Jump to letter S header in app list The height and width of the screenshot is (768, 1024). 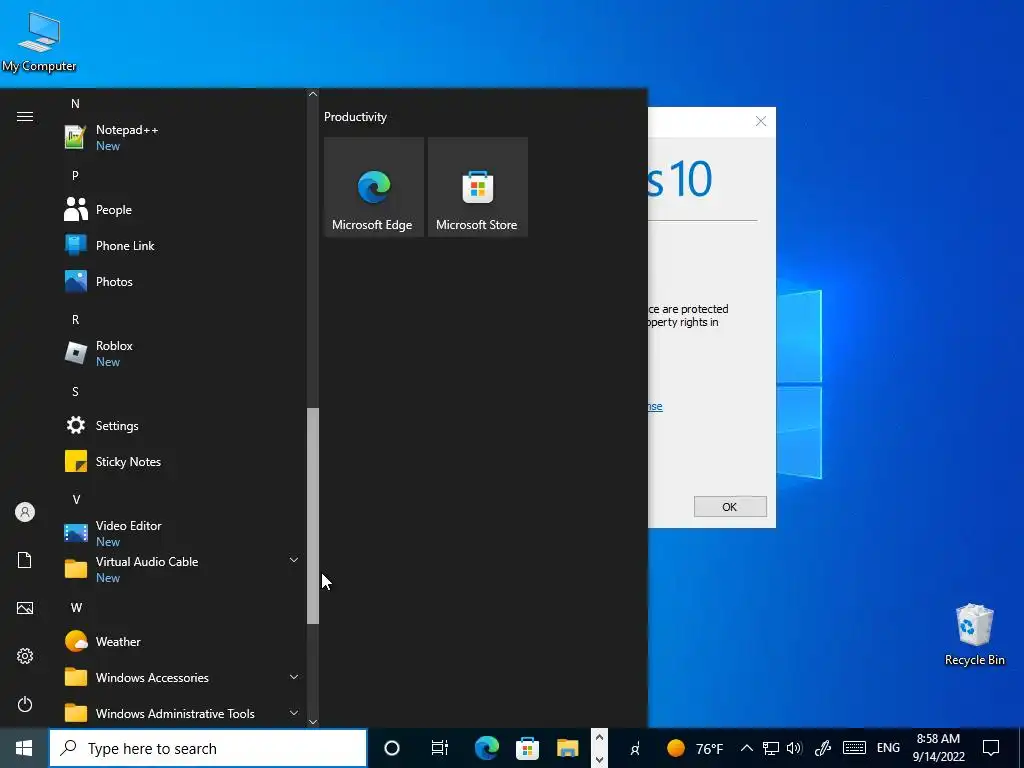[75, 392]
